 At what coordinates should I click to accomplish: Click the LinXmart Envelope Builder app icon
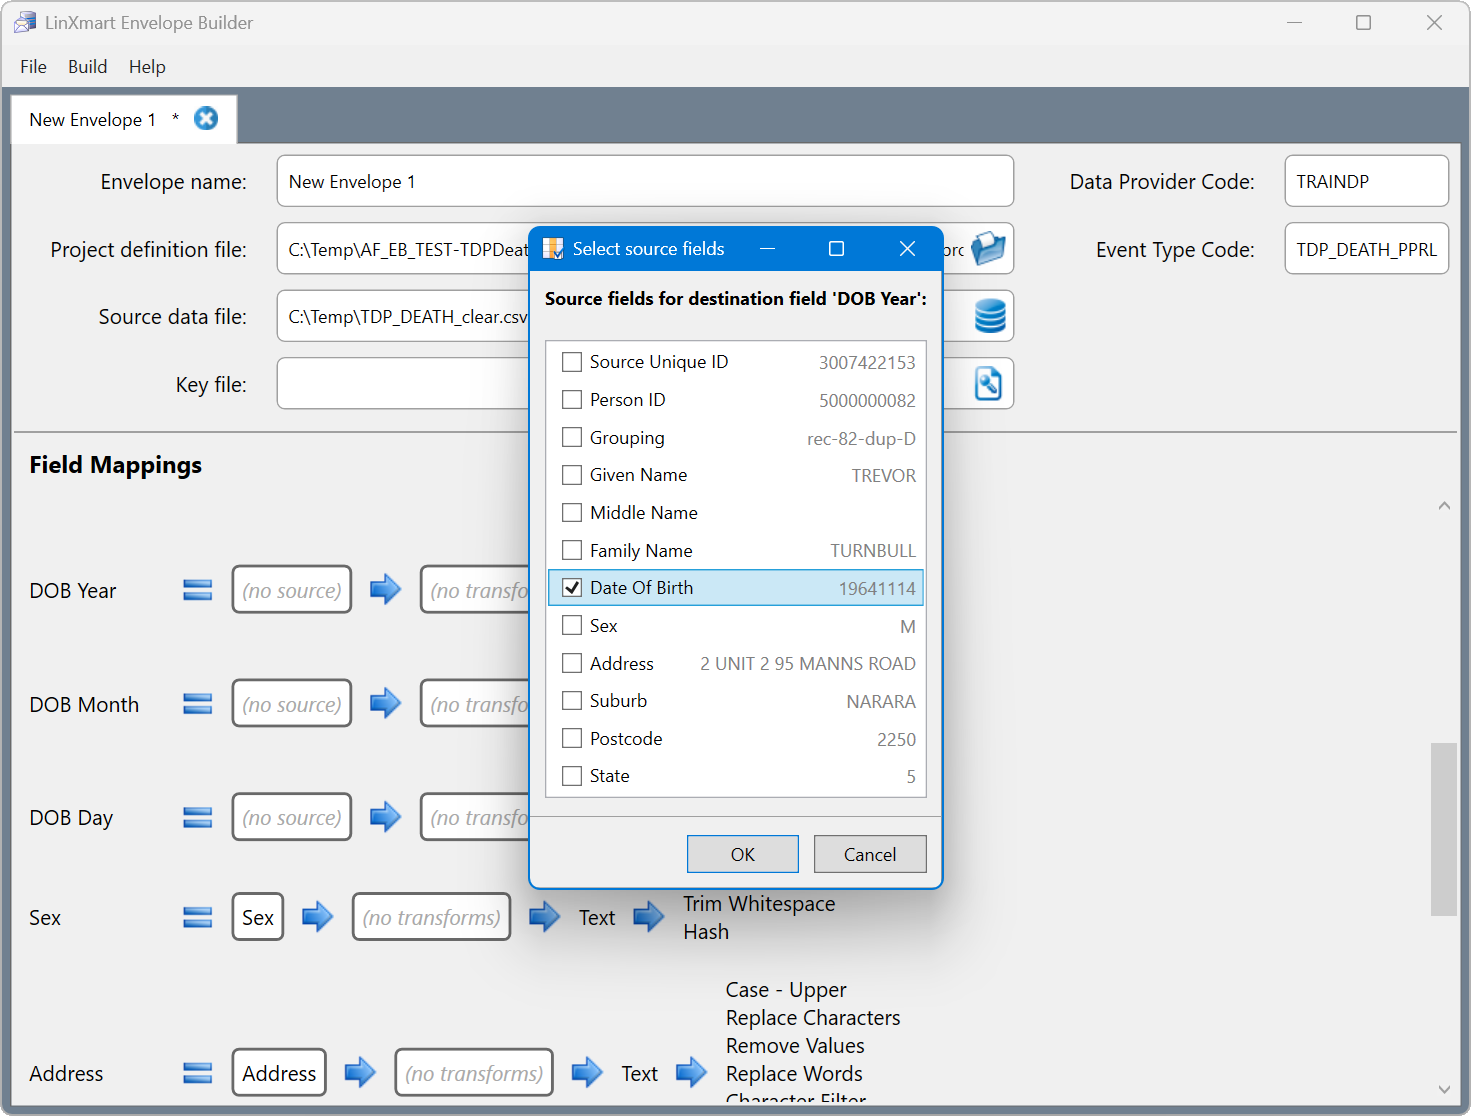pyautogui.click(x=25, y=22)
